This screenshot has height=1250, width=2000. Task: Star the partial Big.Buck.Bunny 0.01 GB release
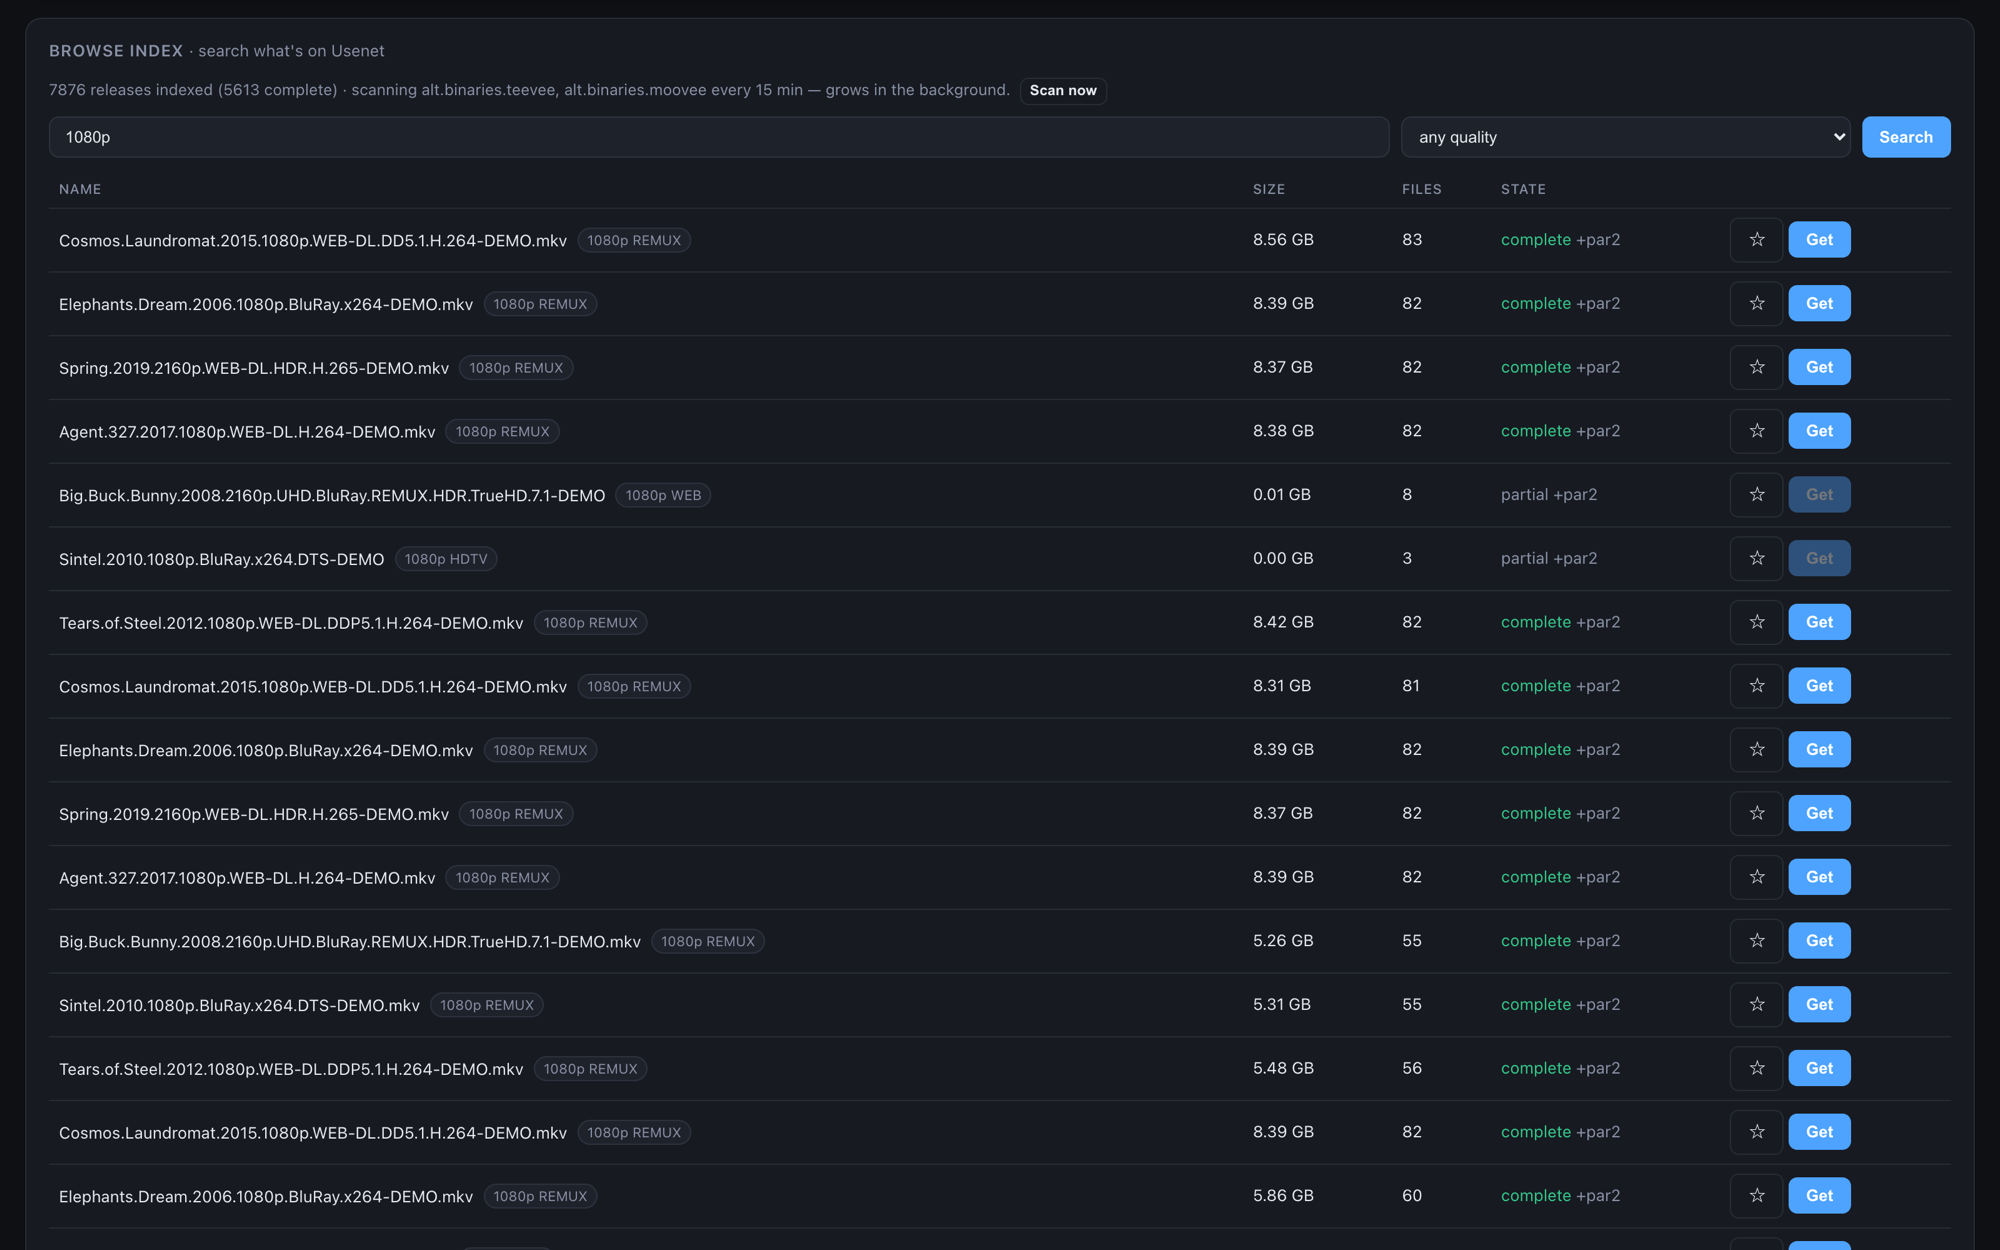pos(1756,495)
